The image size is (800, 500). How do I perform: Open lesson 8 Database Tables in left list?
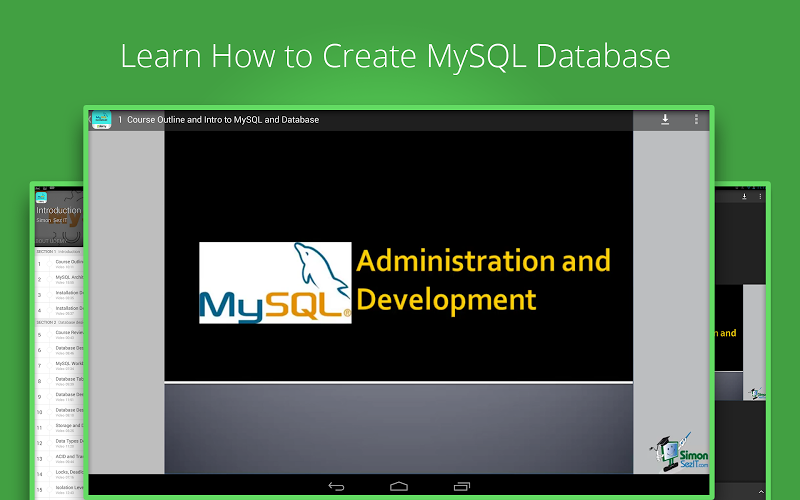point(59,381)
